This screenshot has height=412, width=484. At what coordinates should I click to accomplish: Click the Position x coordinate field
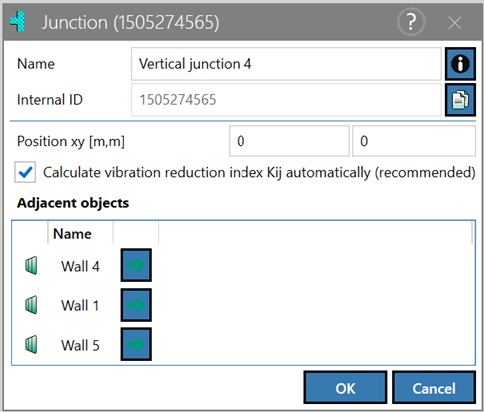[x=289, y=141]
